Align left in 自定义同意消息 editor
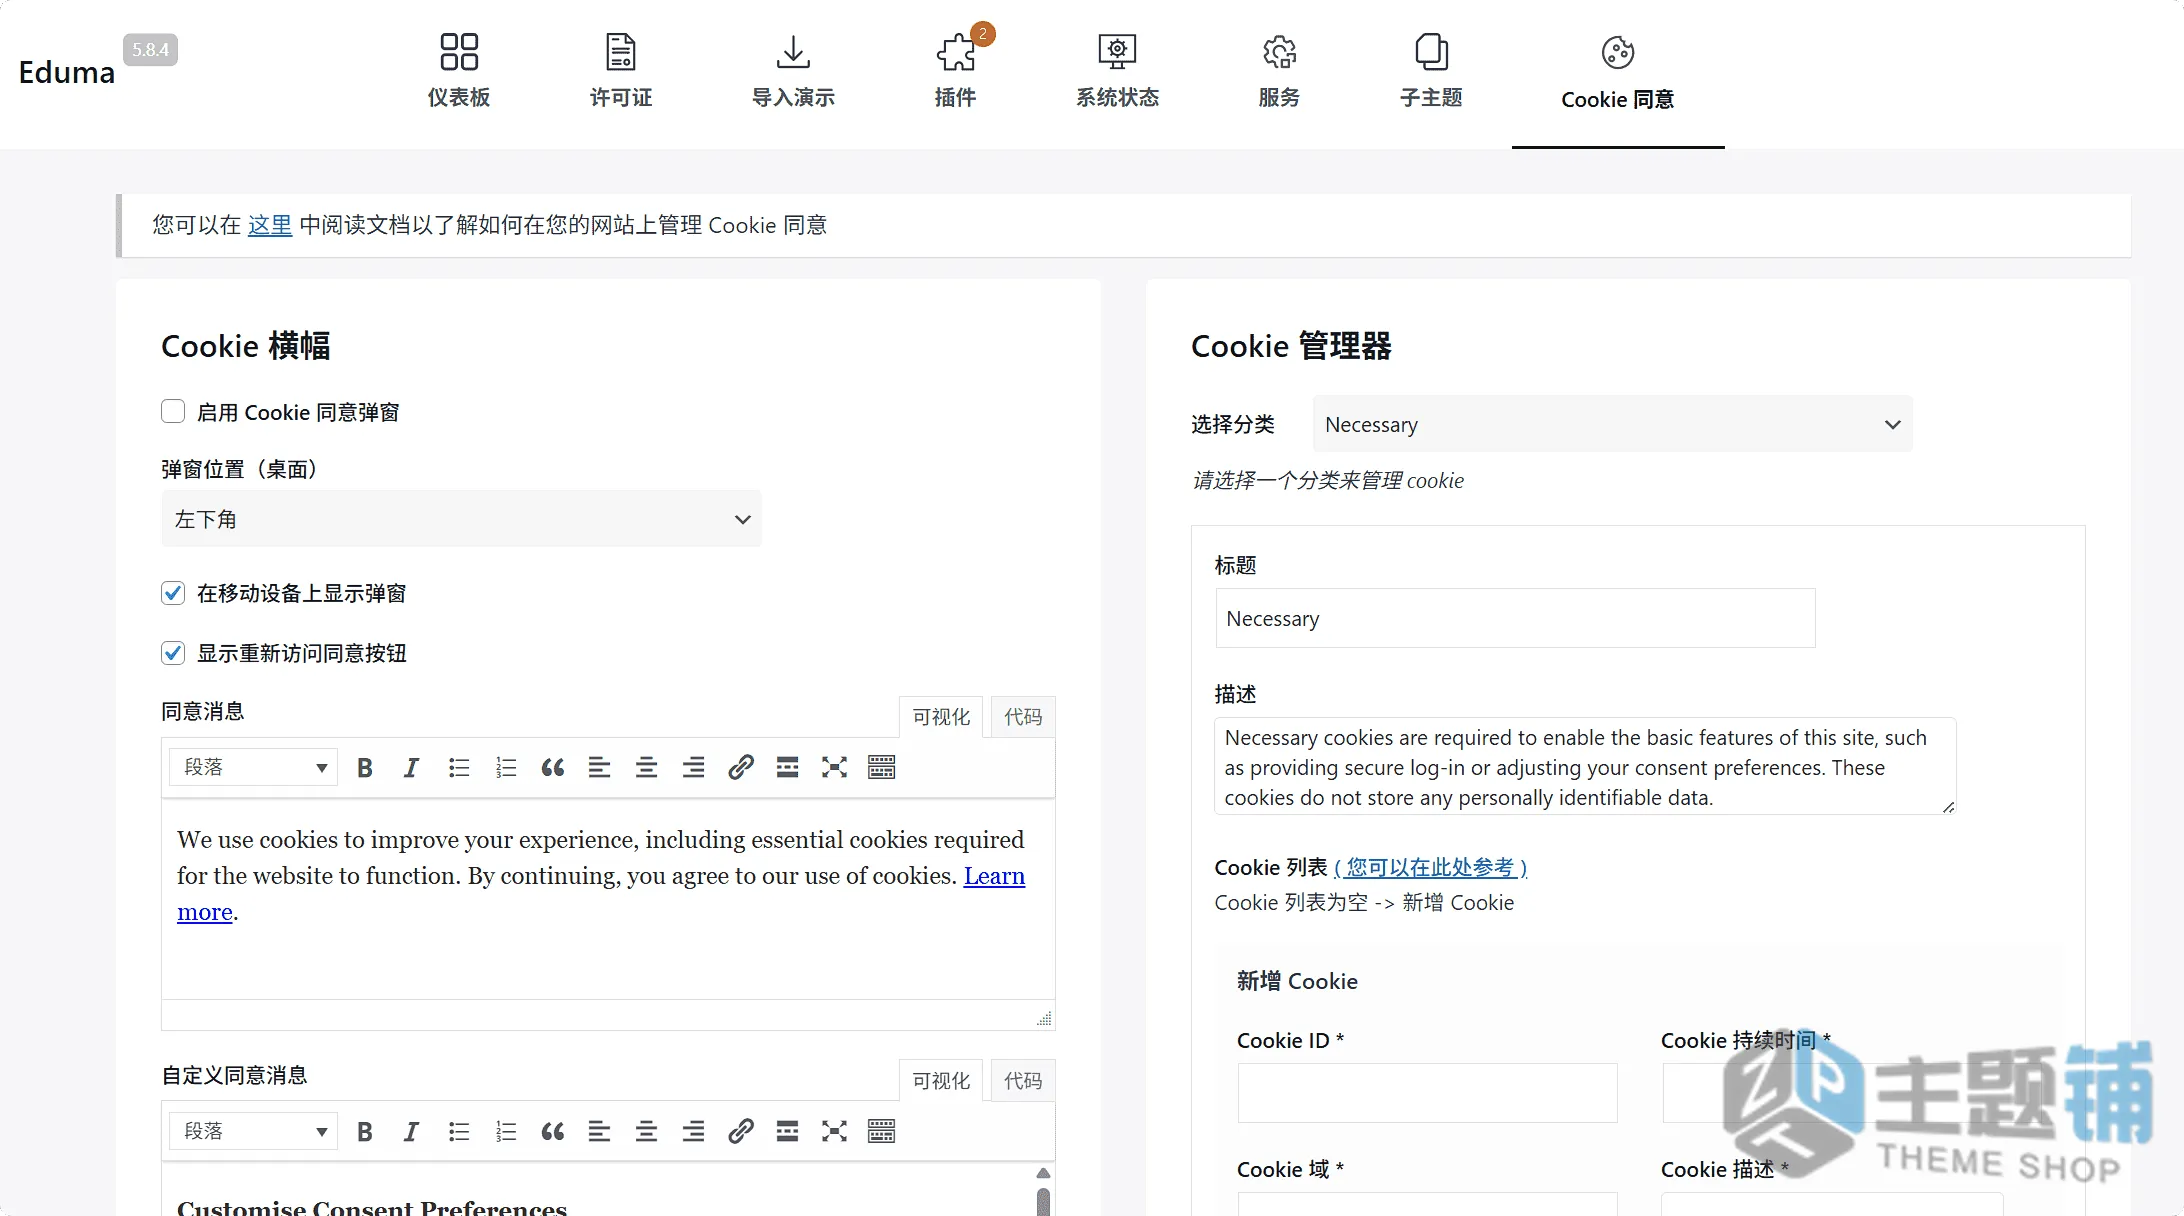The height and width of the screenshot is (1216, 2184). pyautogui.click(x=599, y=1131)
